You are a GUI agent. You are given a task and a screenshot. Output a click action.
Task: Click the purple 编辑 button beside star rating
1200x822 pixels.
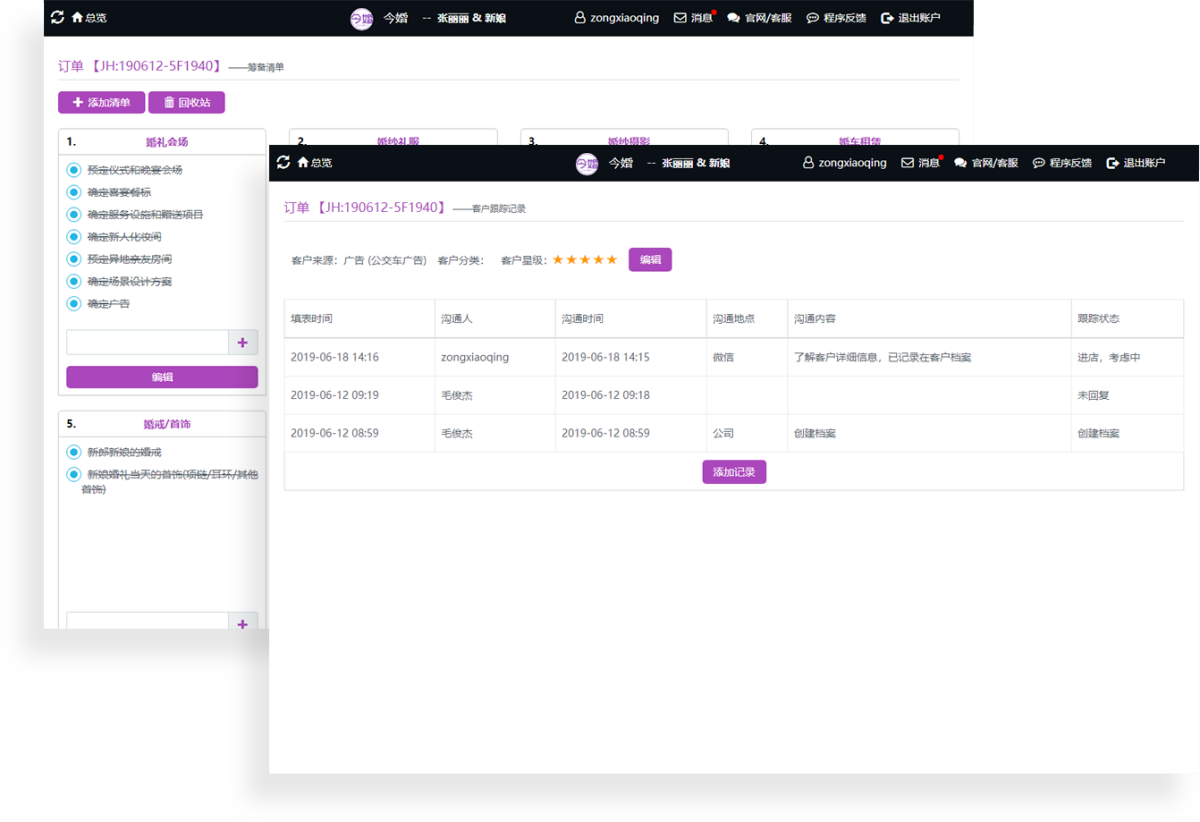(x=650, y=259)
